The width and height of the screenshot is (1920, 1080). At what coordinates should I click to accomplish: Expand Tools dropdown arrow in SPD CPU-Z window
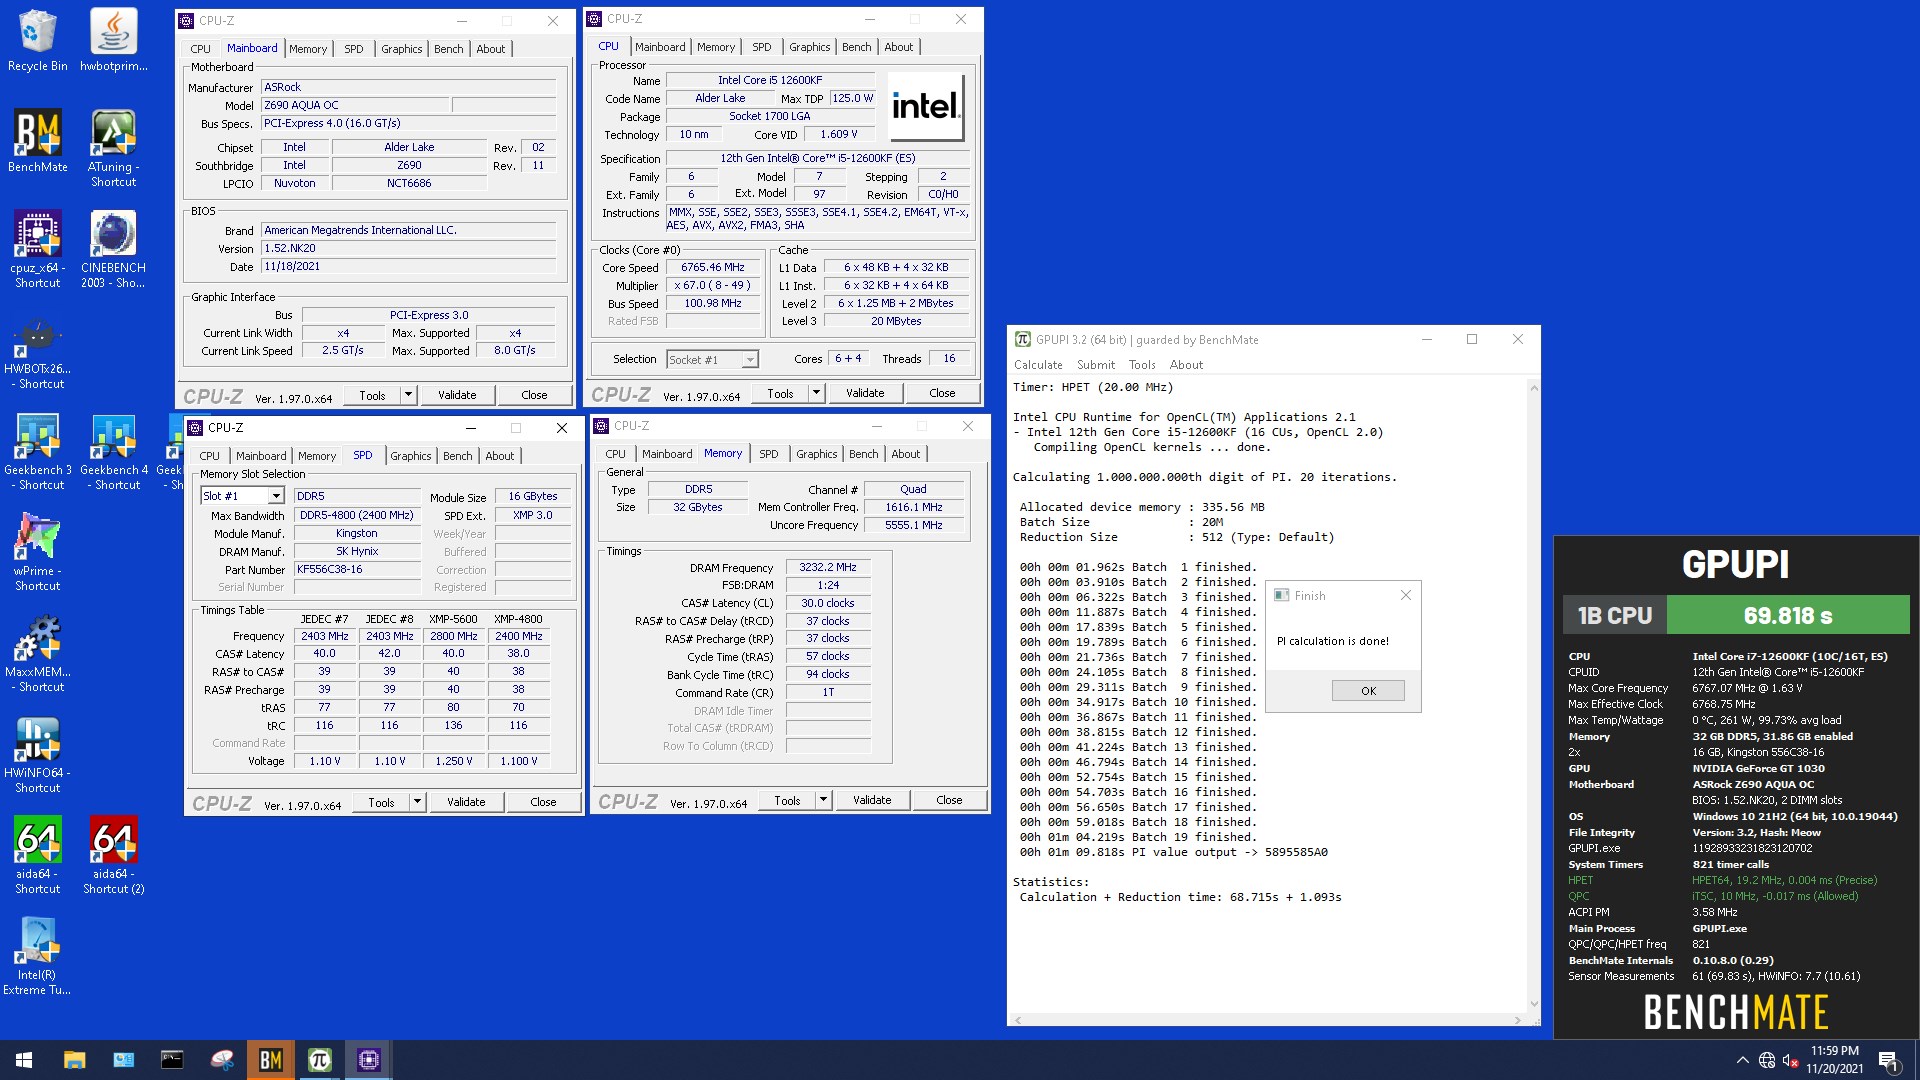tap(417, 802)
